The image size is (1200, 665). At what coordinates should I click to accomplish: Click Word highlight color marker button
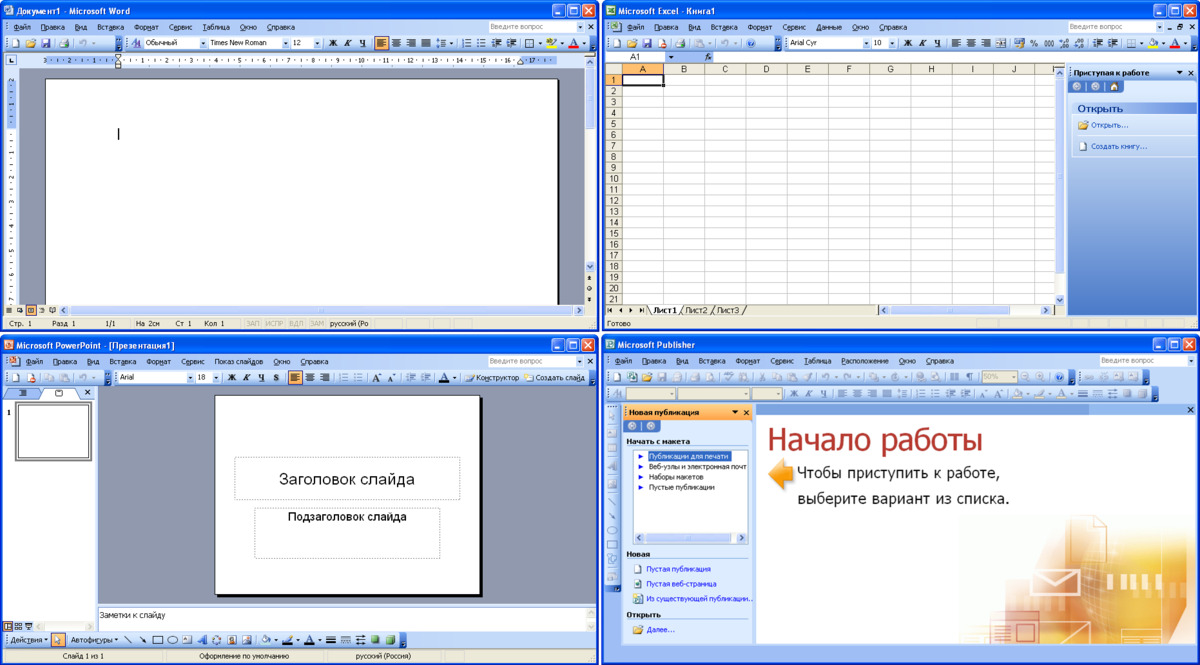tap(551, 43)
